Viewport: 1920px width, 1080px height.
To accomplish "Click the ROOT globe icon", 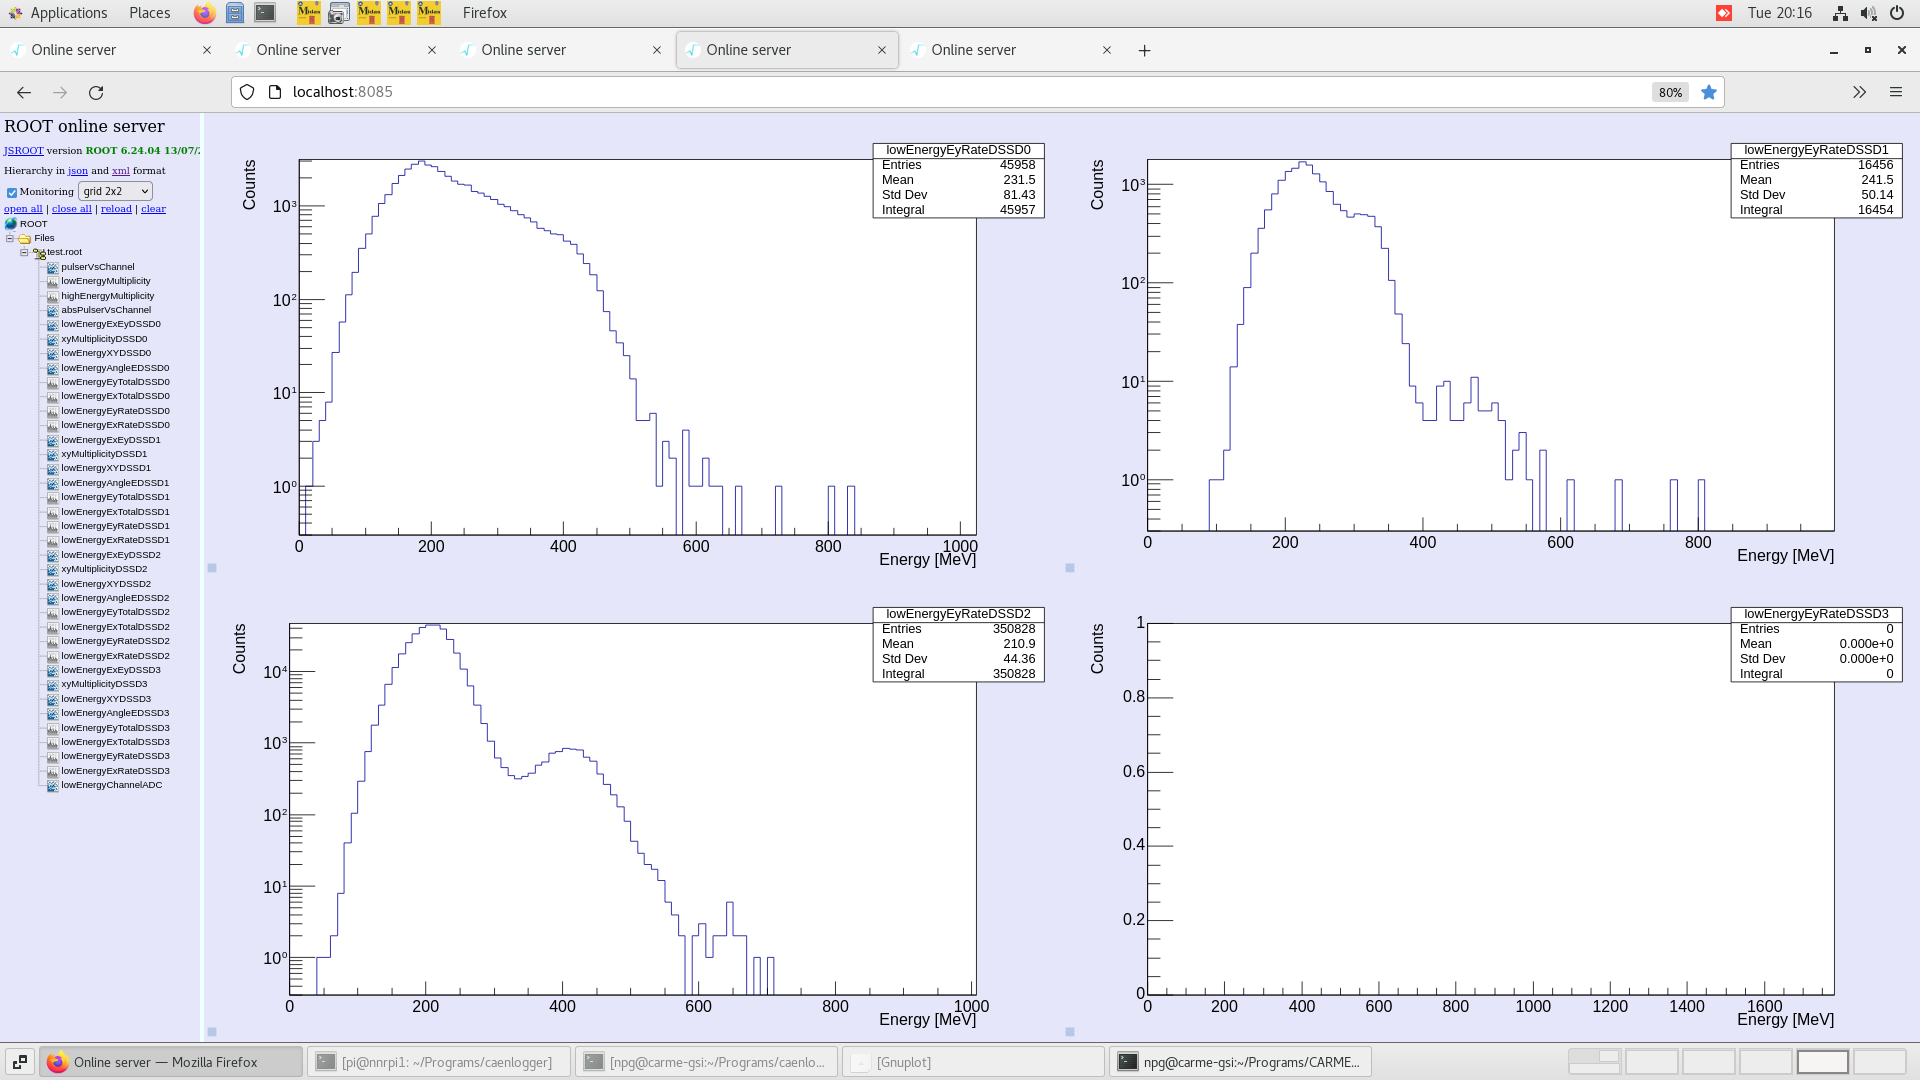I will [10, 223].
